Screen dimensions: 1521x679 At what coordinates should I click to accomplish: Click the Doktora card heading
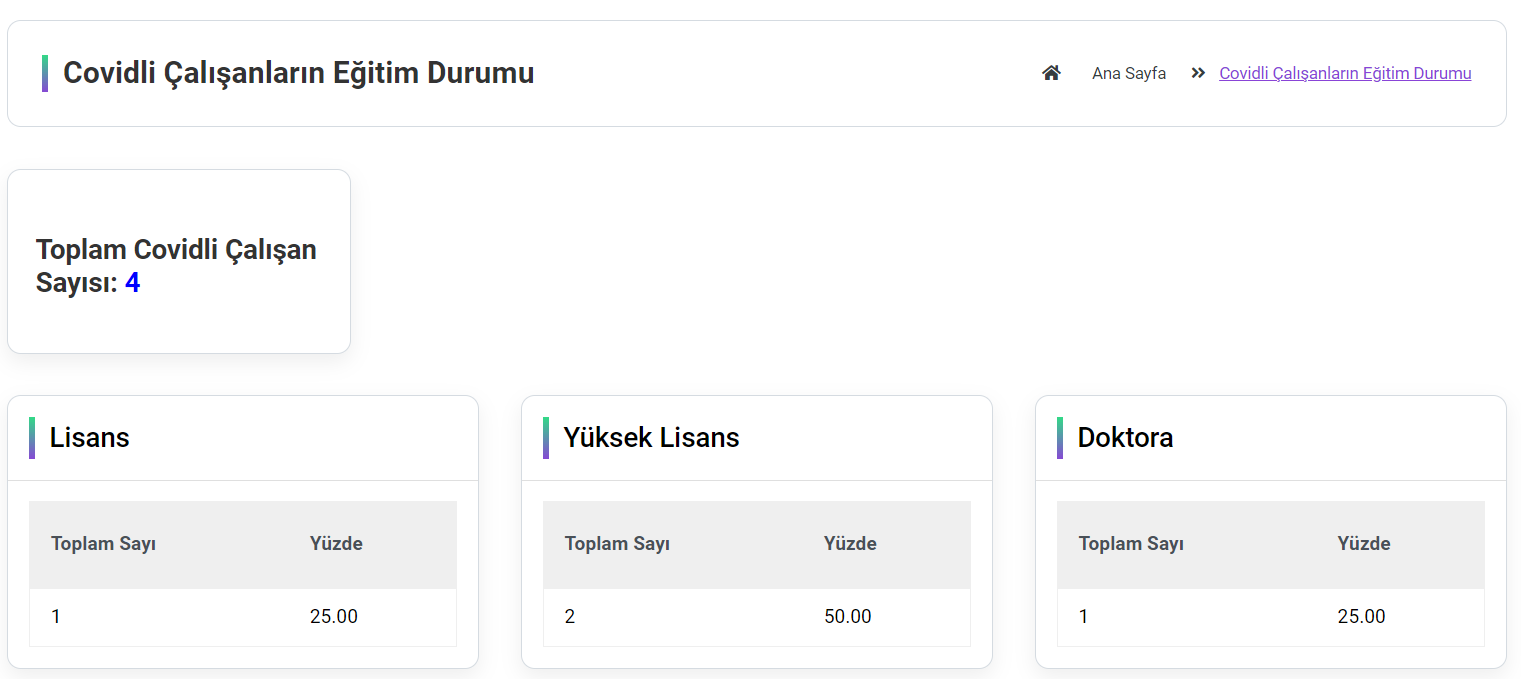(x=1124, y=437)
